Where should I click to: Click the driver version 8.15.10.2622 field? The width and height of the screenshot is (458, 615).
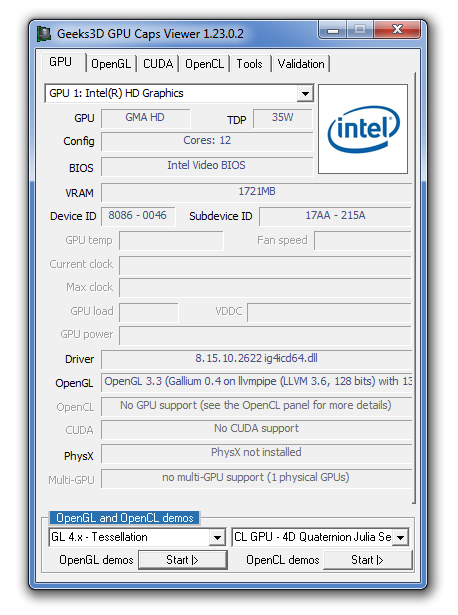coord(256,359)
